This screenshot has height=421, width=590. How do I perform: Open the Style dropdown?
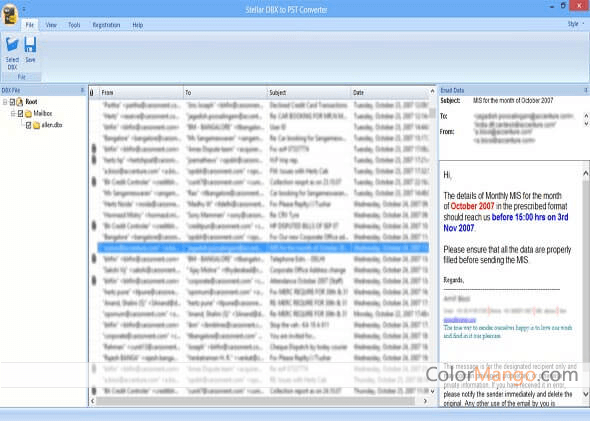pyautogui.click(x=576, y=24)
